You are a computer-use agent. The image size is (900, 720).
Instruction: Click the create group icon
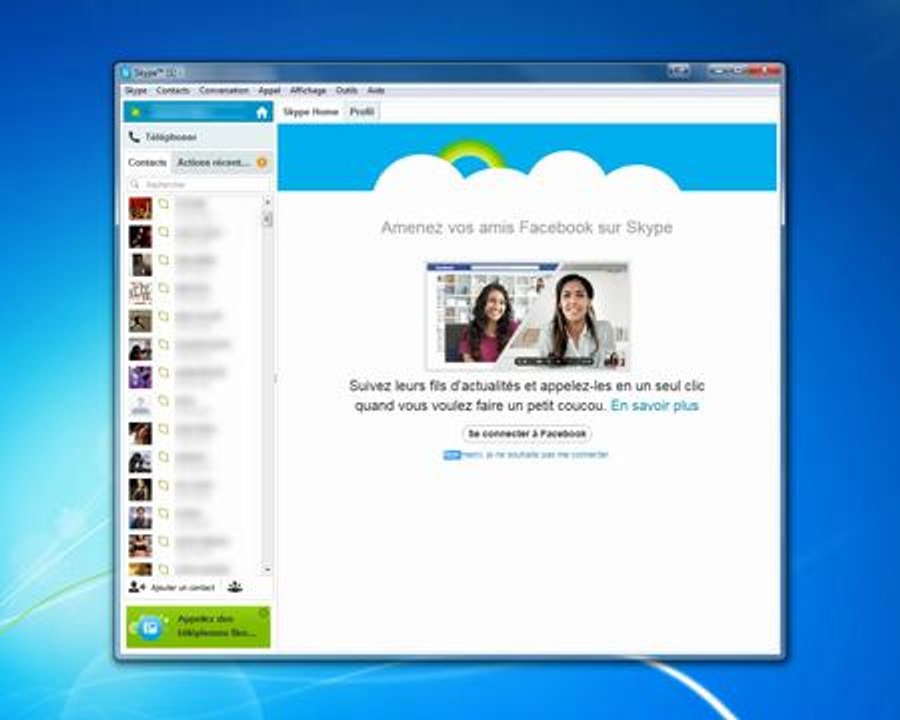[235, 587]
